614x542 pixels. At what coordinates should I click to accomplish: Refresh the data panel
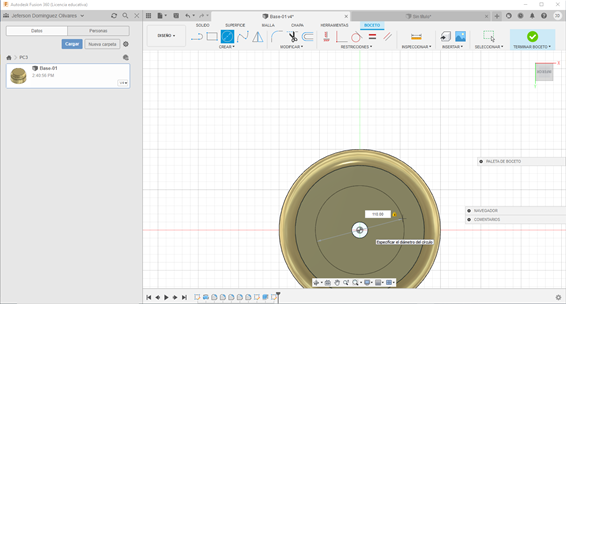click(x=114, y=16)
